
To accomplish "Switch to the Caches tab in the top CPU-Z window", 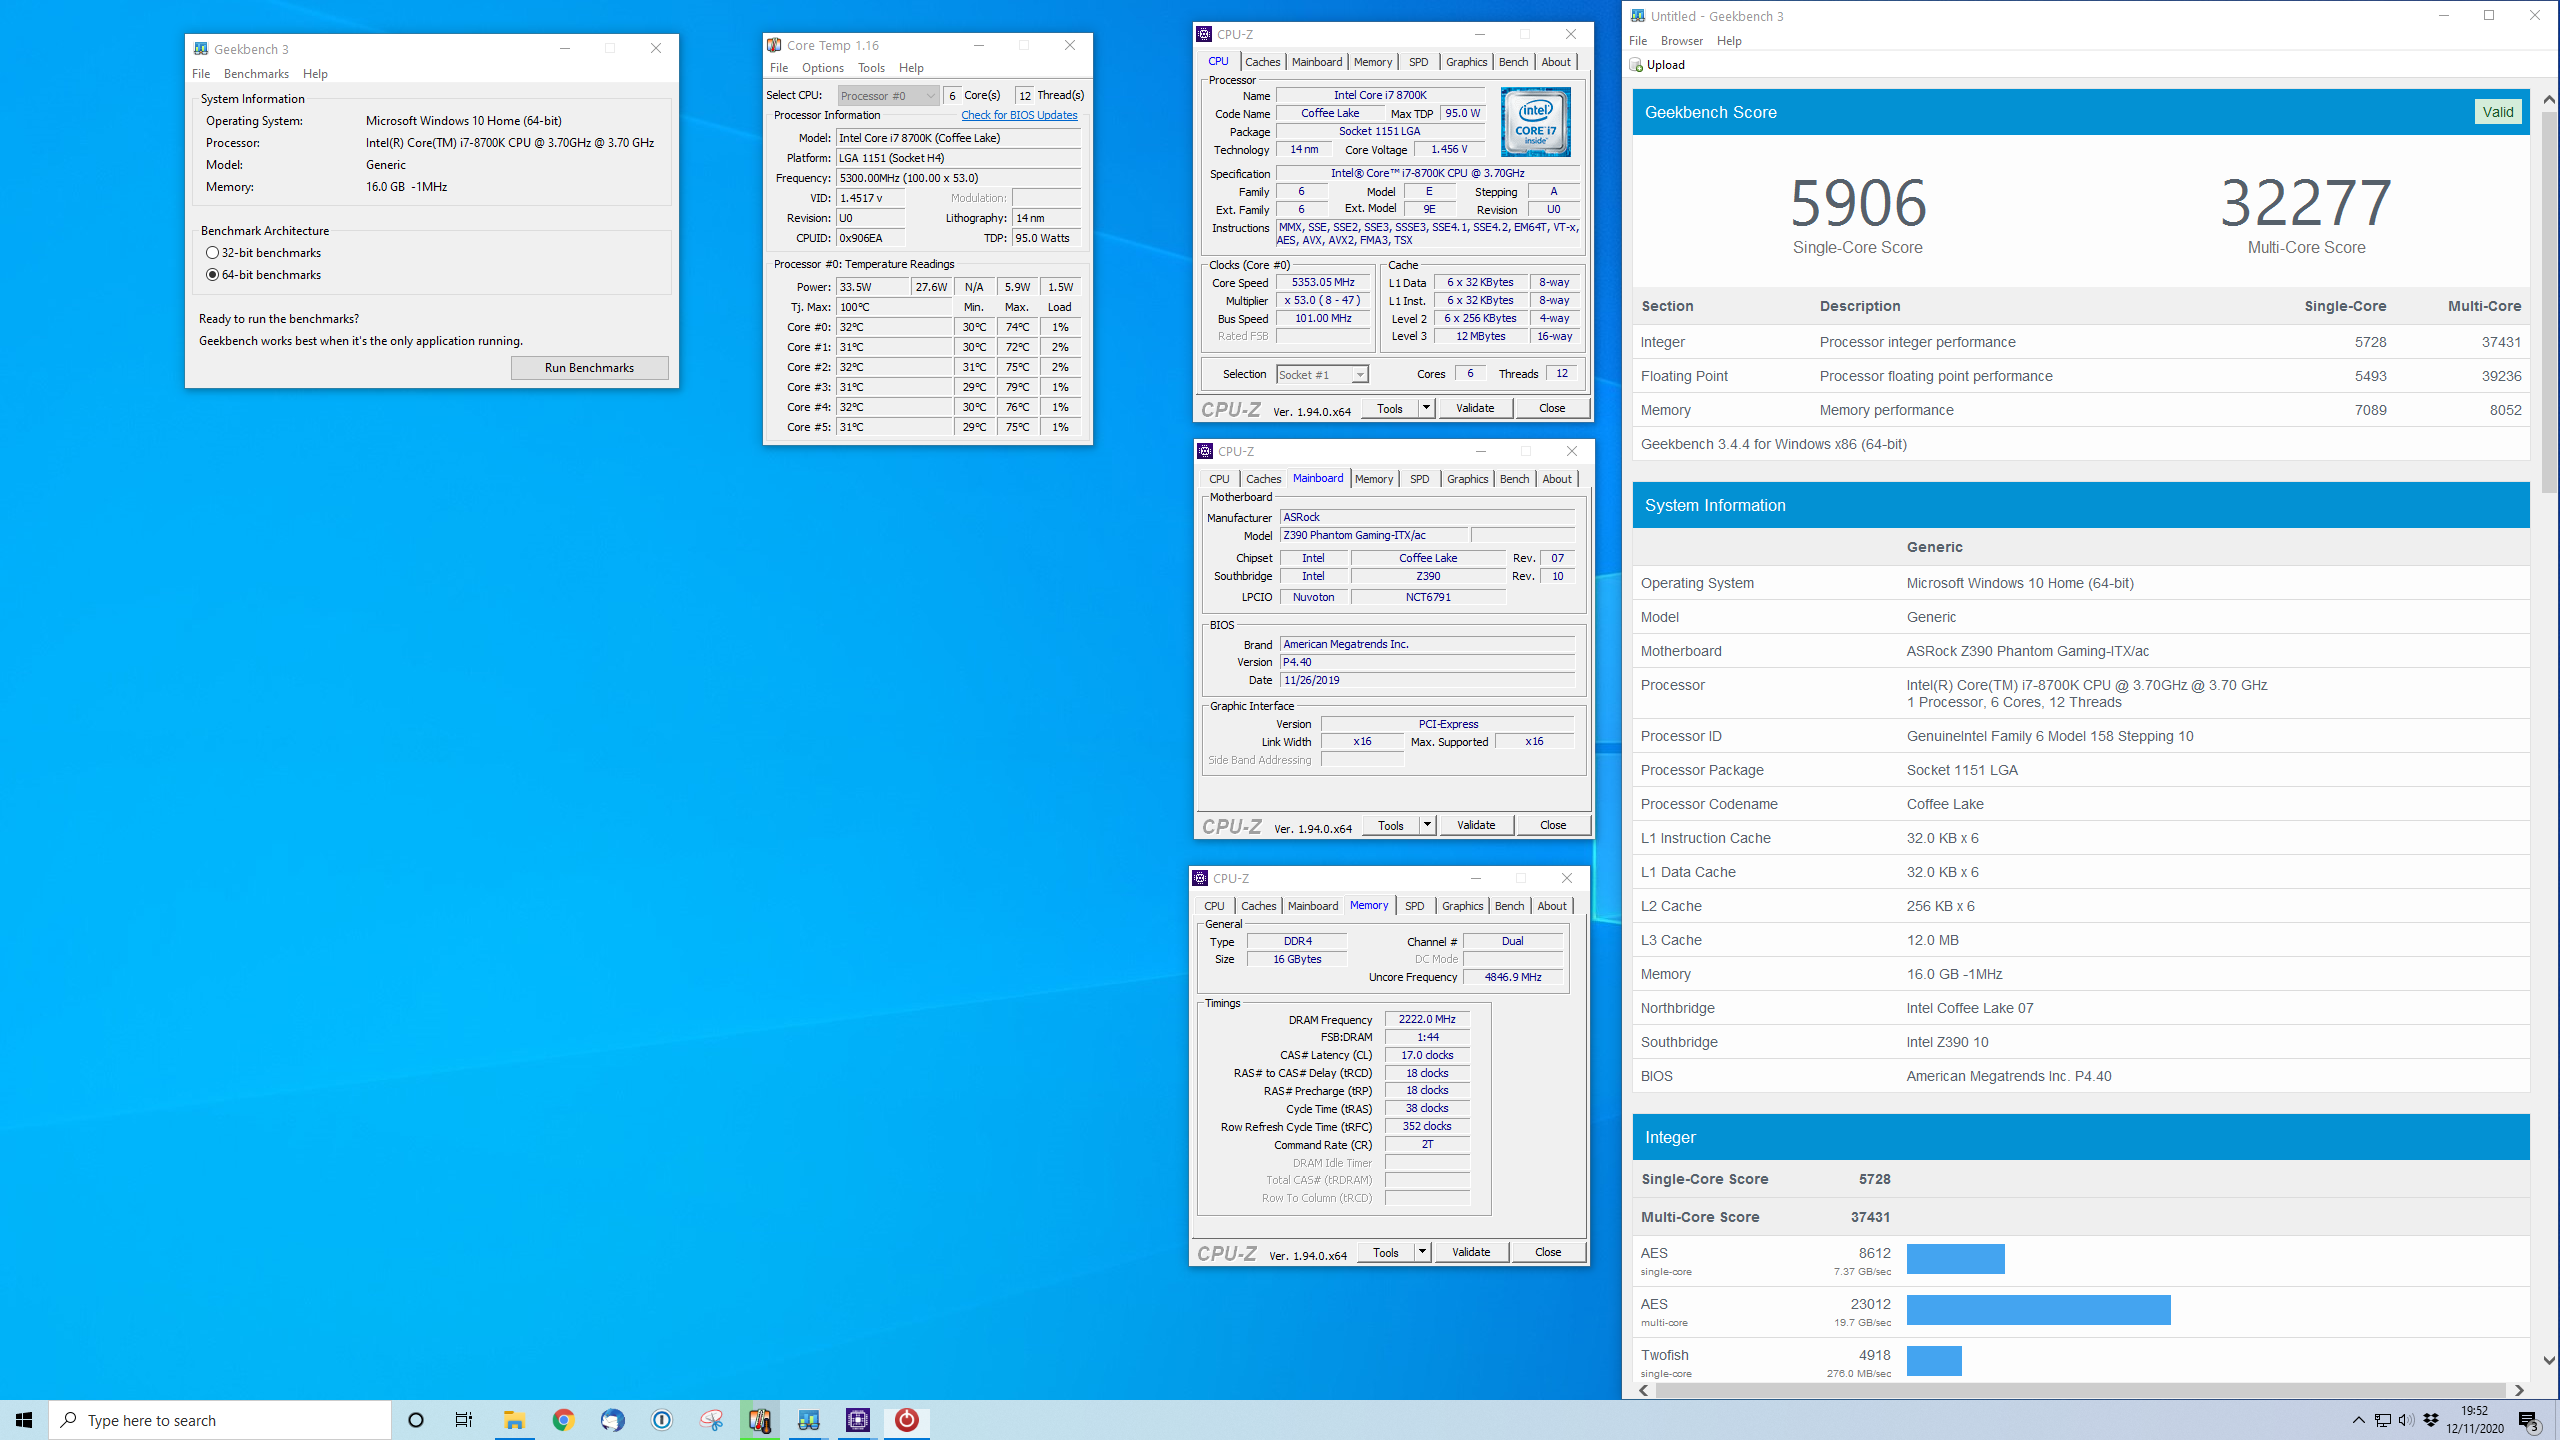I will pyautogui.click(x=1263, y=62).
